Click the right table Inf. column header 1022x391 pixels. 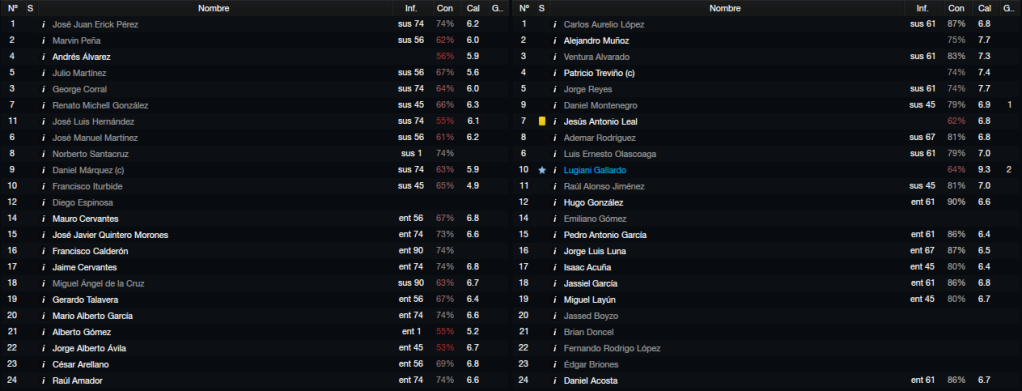(922, 8)
